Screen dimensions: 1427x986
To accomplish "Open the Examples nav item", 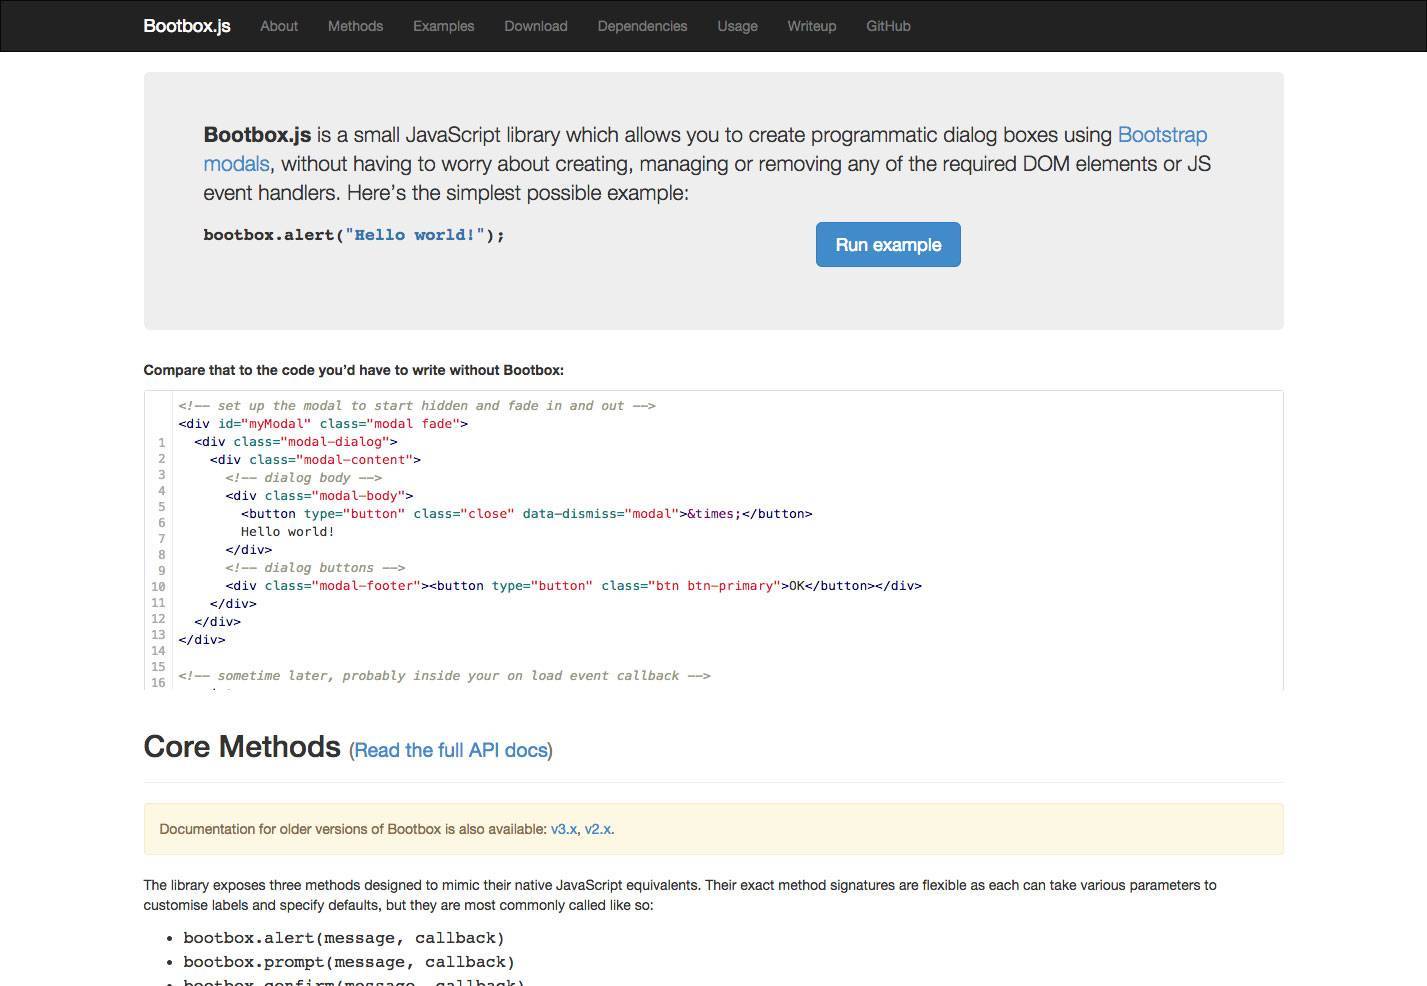I will [443, 26].
